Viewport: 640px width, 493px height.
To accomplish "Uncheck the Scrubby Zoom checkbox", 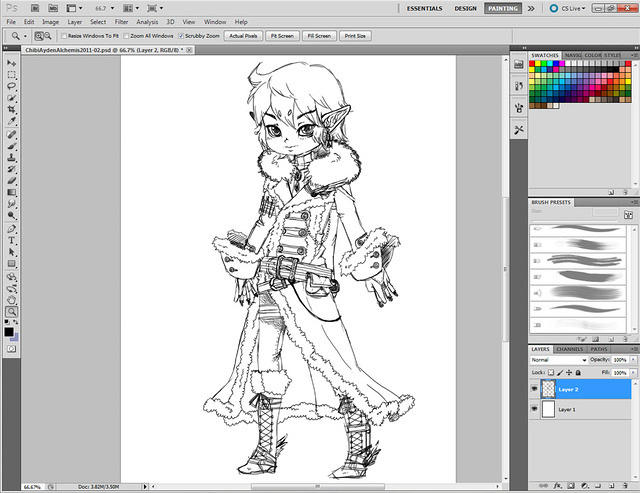I will pos(181,36).
